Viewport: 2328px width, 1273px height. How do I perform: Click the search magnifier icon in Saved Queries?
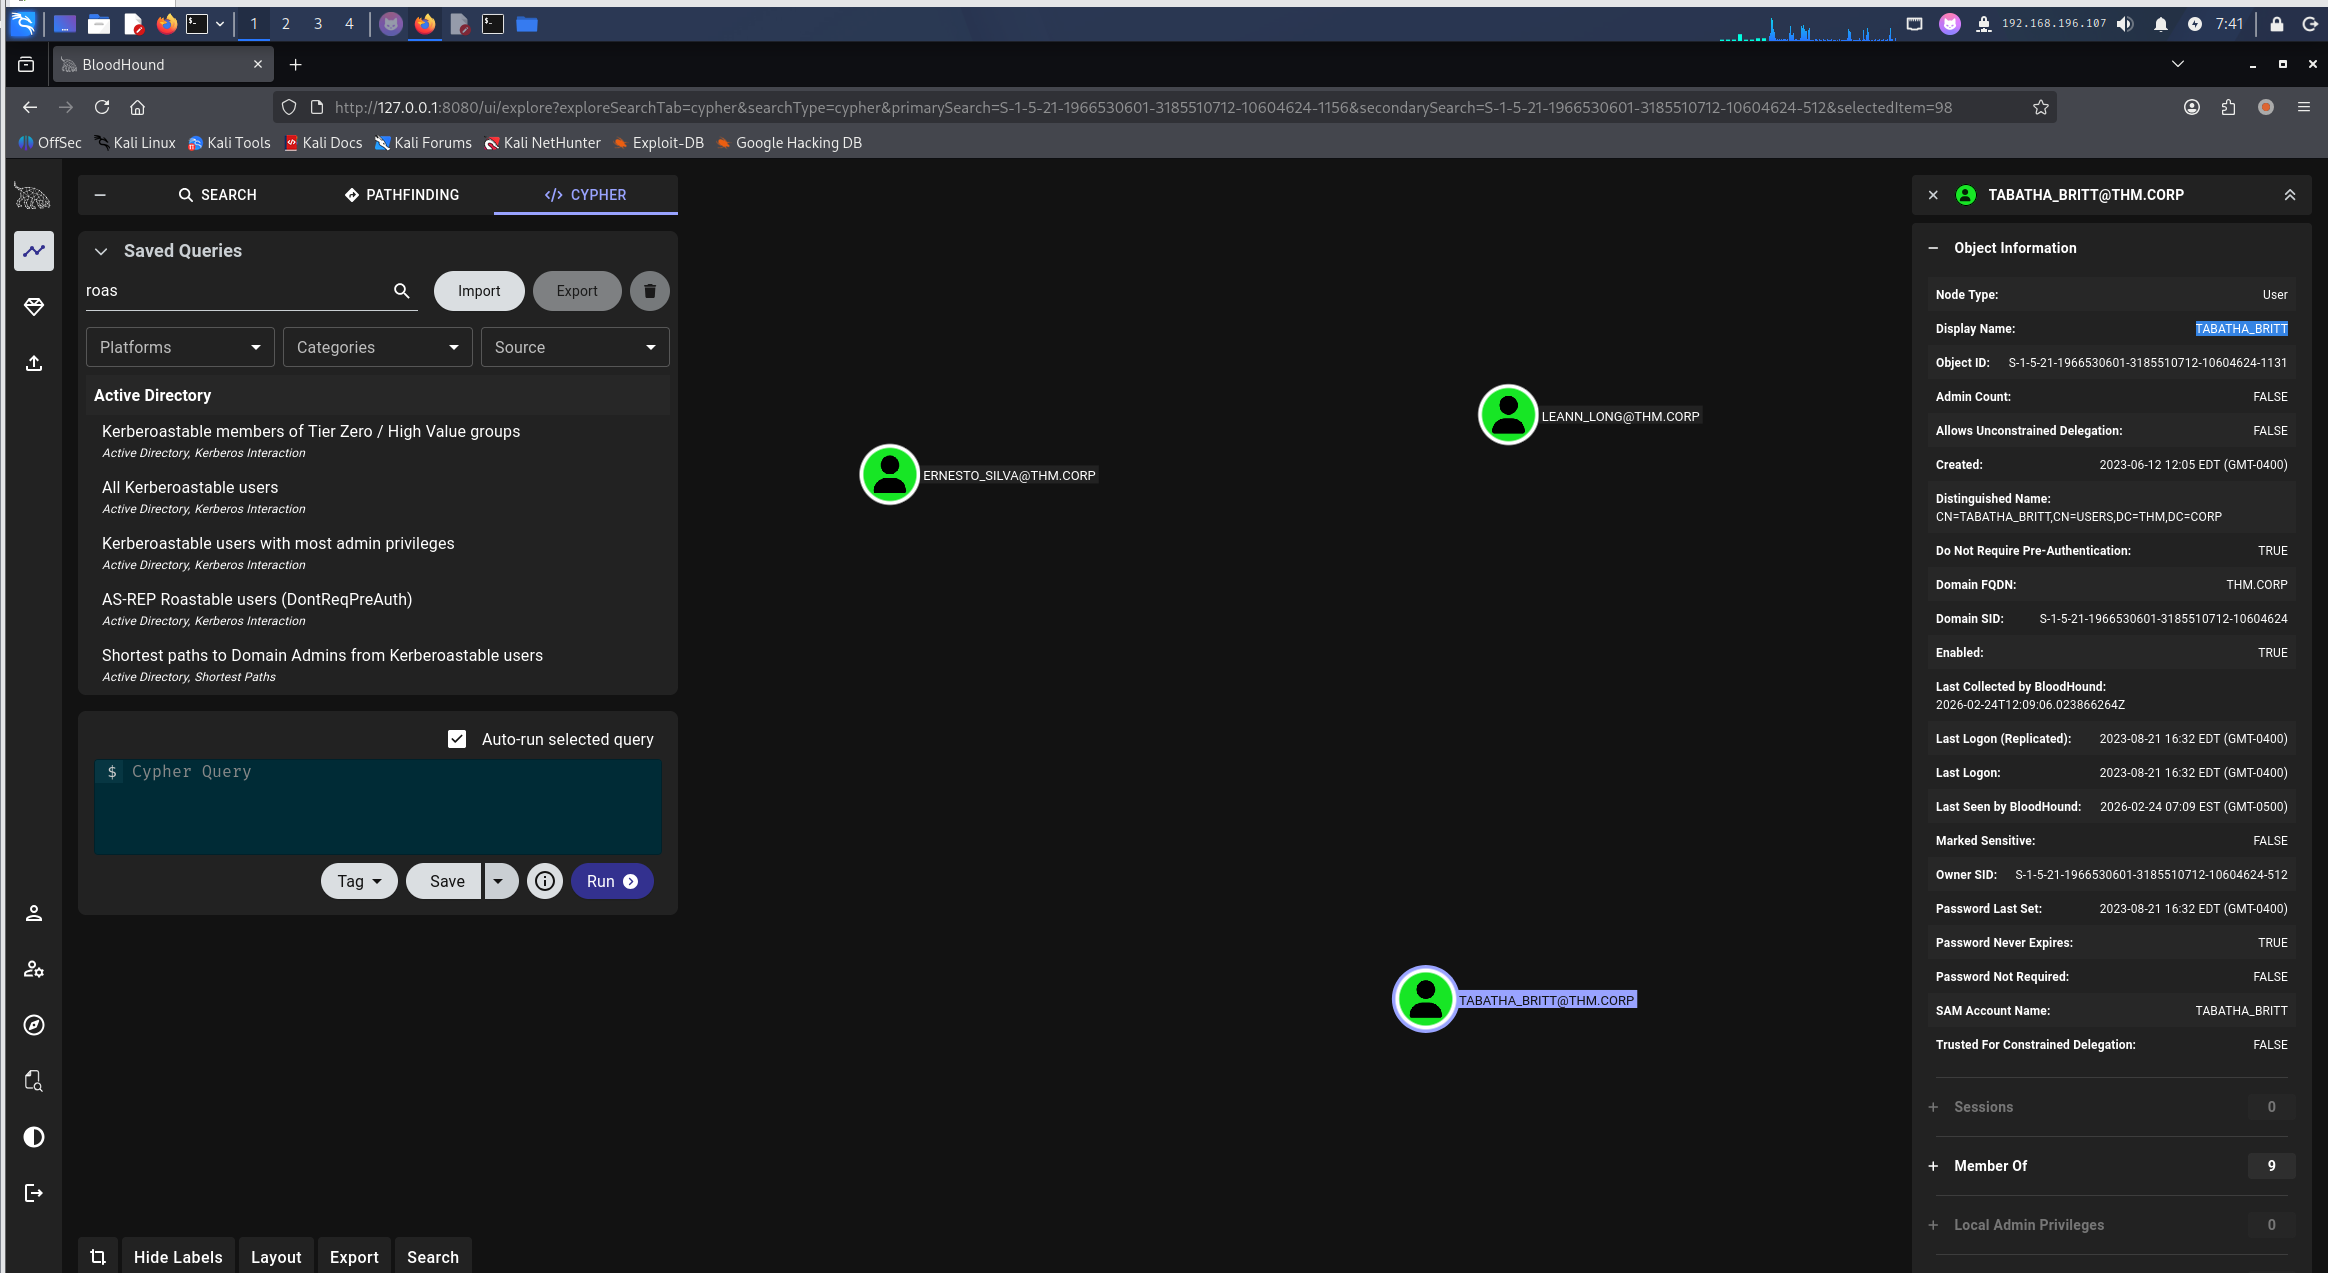tap(401, 291)
